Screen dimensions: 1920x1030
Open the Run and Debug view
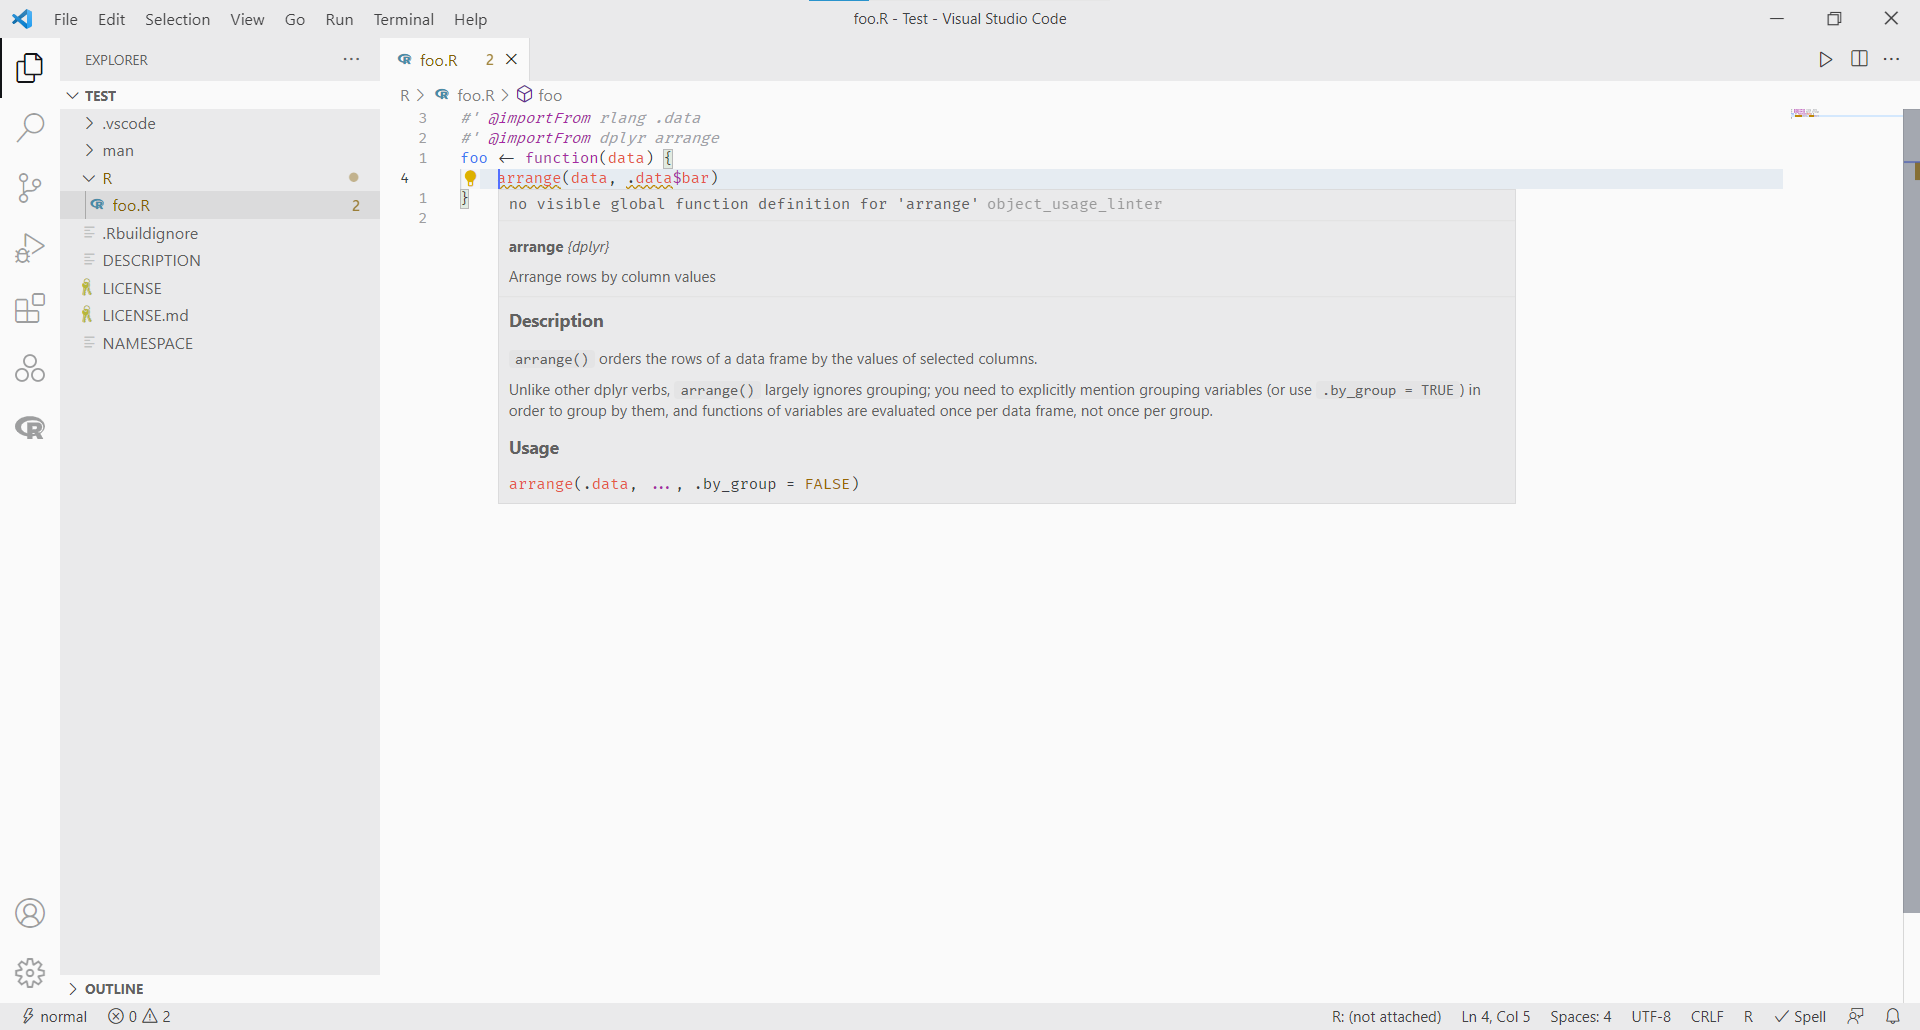tap(30, 248)
